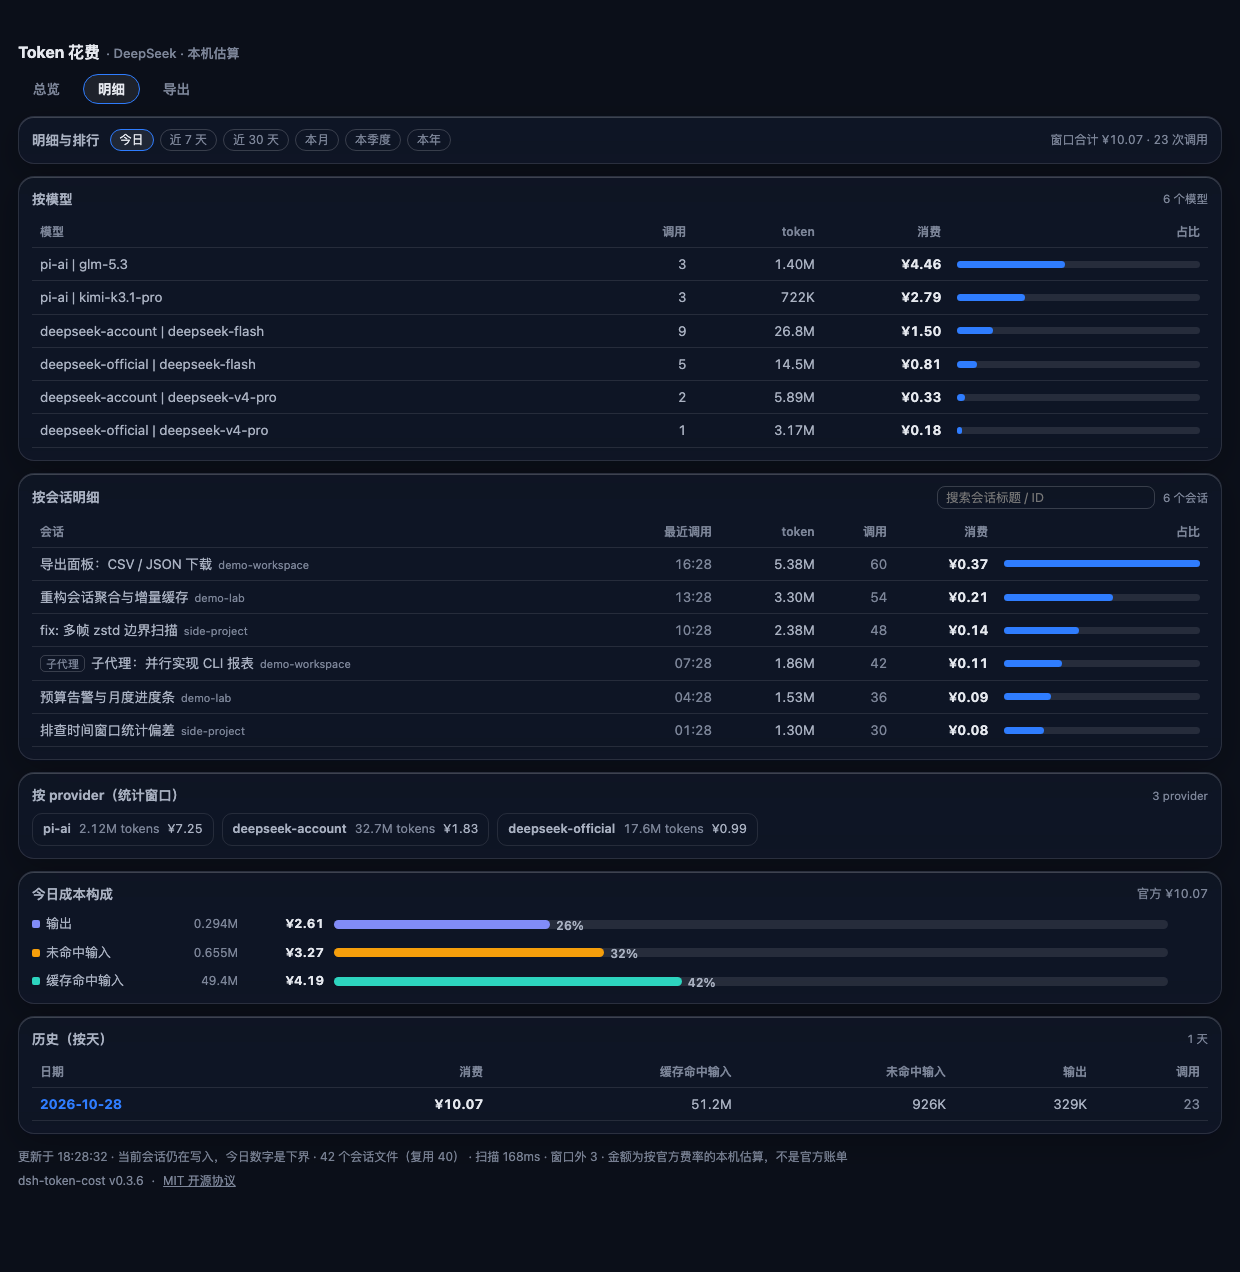Open the MIT 开源协议 link

point(199,1181)
